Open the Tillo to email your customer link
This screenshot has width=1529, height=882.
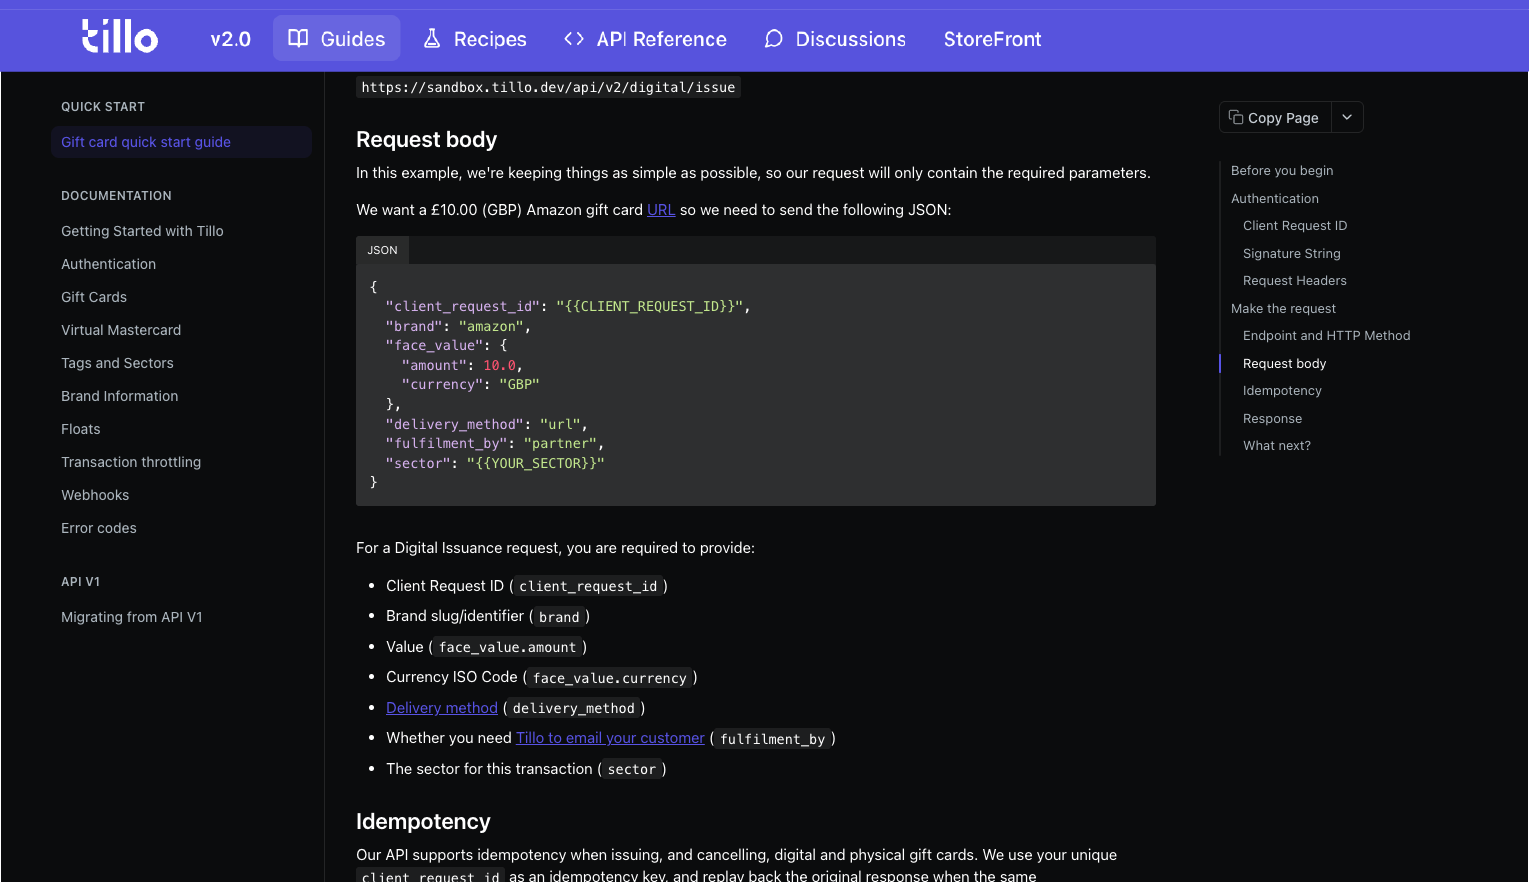point(610,738)
